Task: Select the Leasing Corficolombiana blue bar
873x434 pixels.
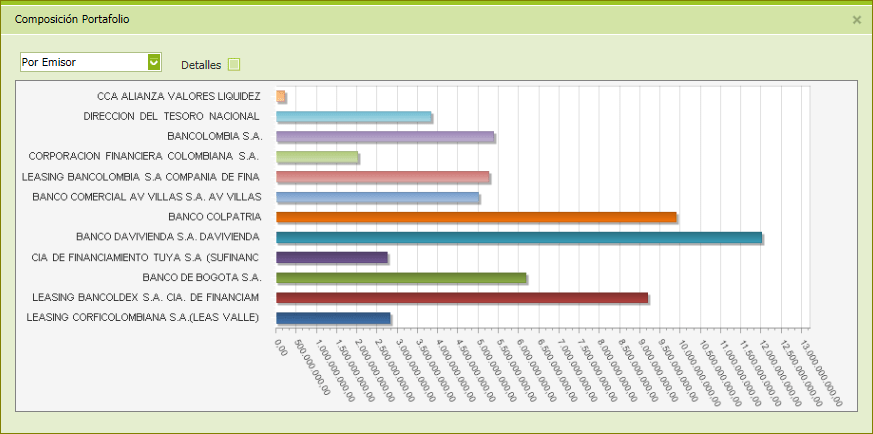Action: [x=333, y=317]
